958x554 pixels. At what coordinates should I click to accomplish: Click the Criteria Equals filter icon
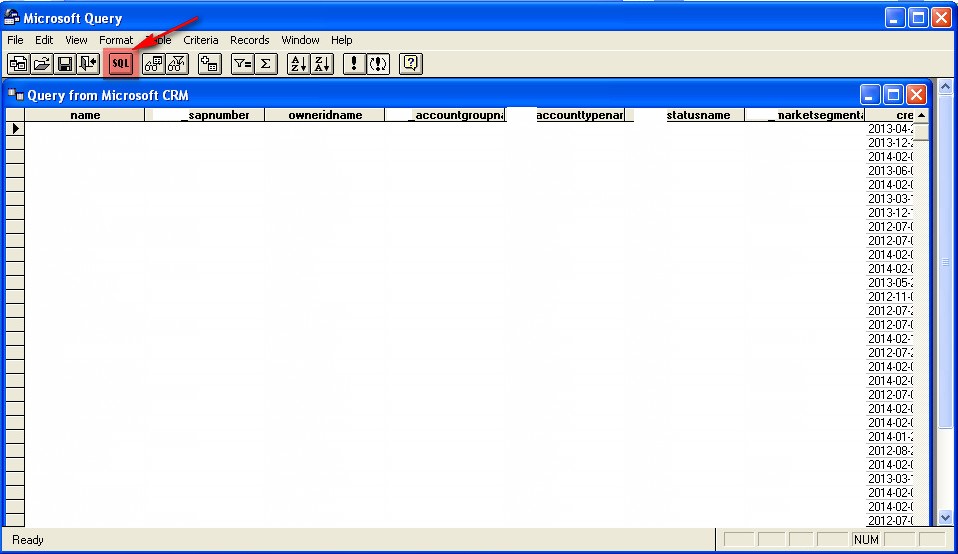[242, 64]
